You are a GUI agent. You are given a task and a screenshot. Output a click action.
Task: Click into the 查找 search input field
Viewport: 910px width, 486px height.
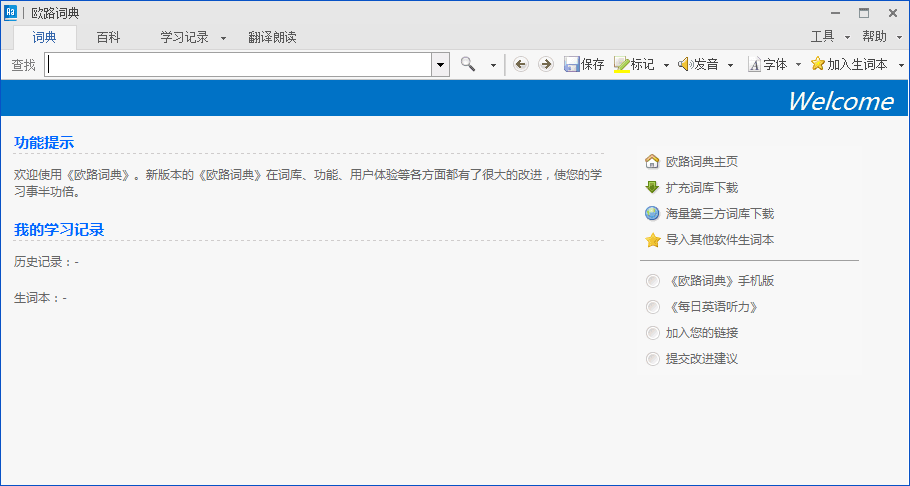tap(238, 64)
